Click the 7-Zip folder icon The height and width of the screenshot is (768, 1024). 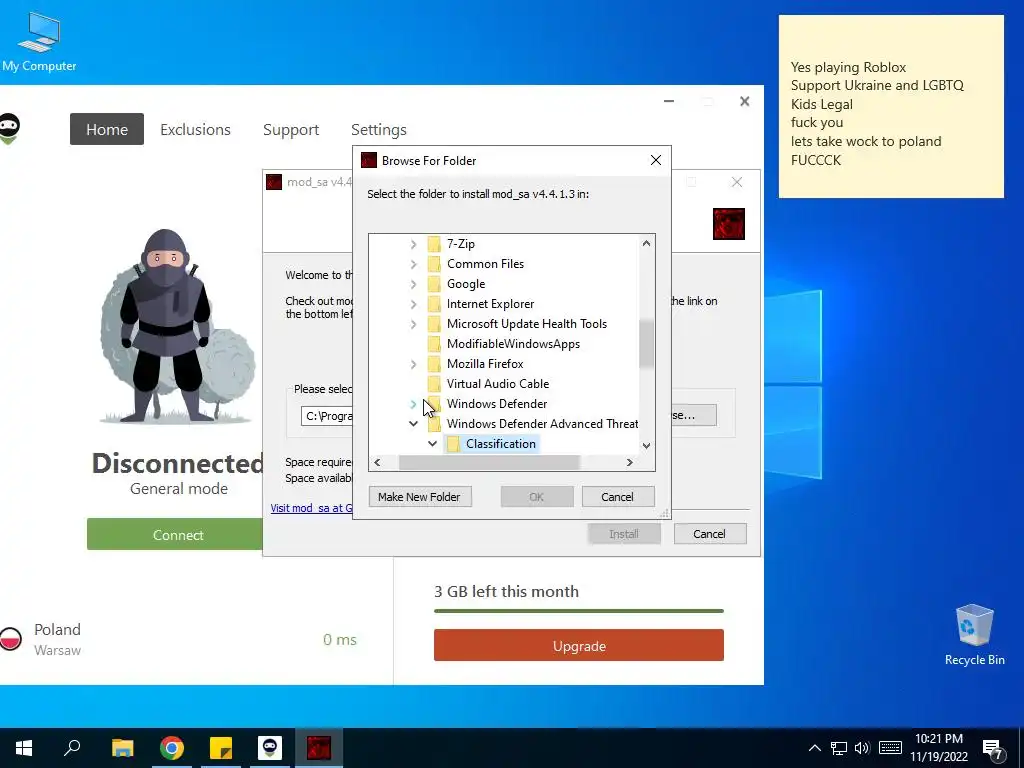click(434, 244)
